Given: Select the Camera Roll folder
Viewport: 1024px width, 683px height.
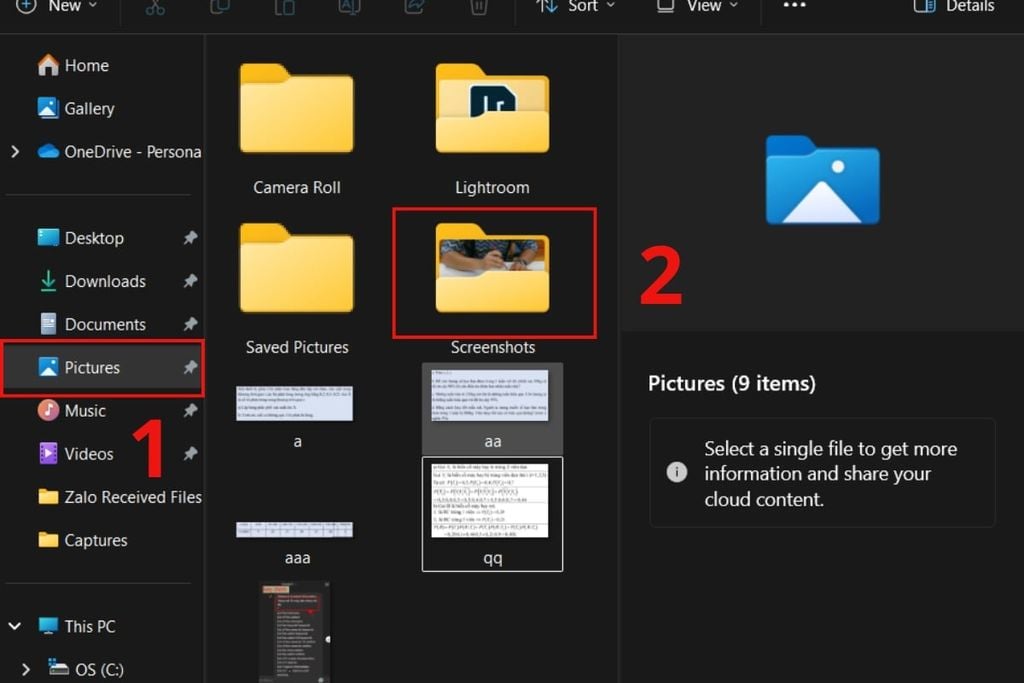Looking at the screenshot, I should [297, 129].
